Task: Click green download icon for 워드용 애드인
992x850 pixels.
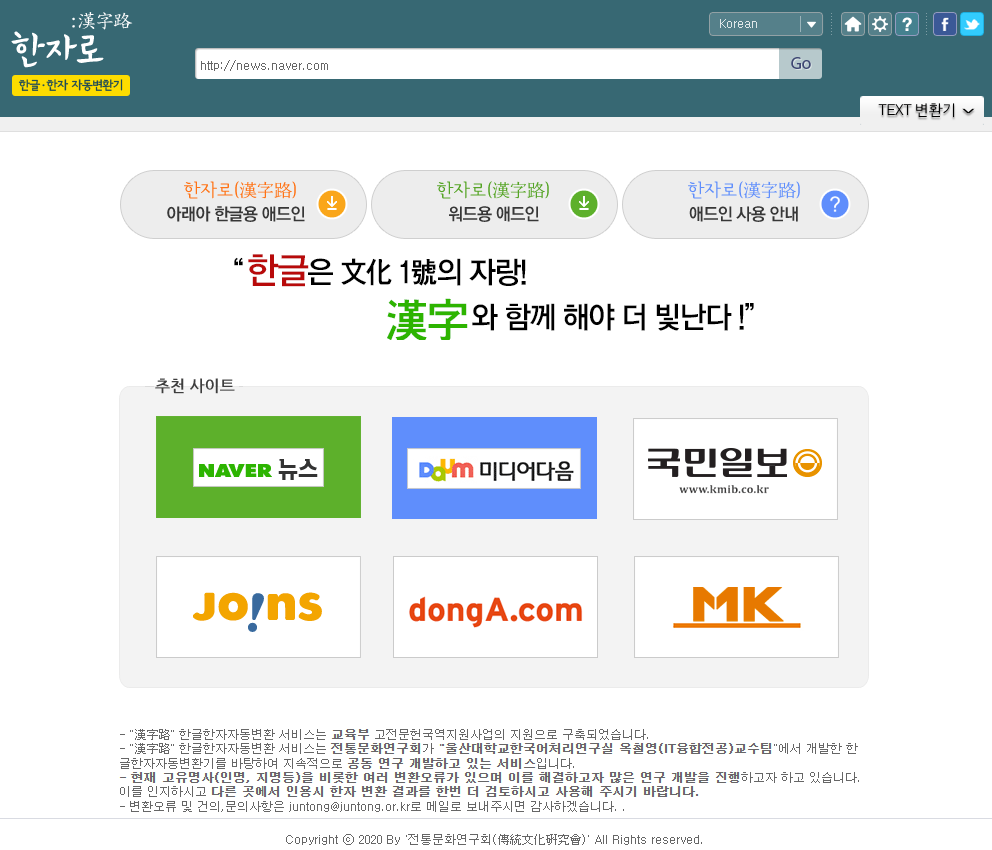Action: 583,204
